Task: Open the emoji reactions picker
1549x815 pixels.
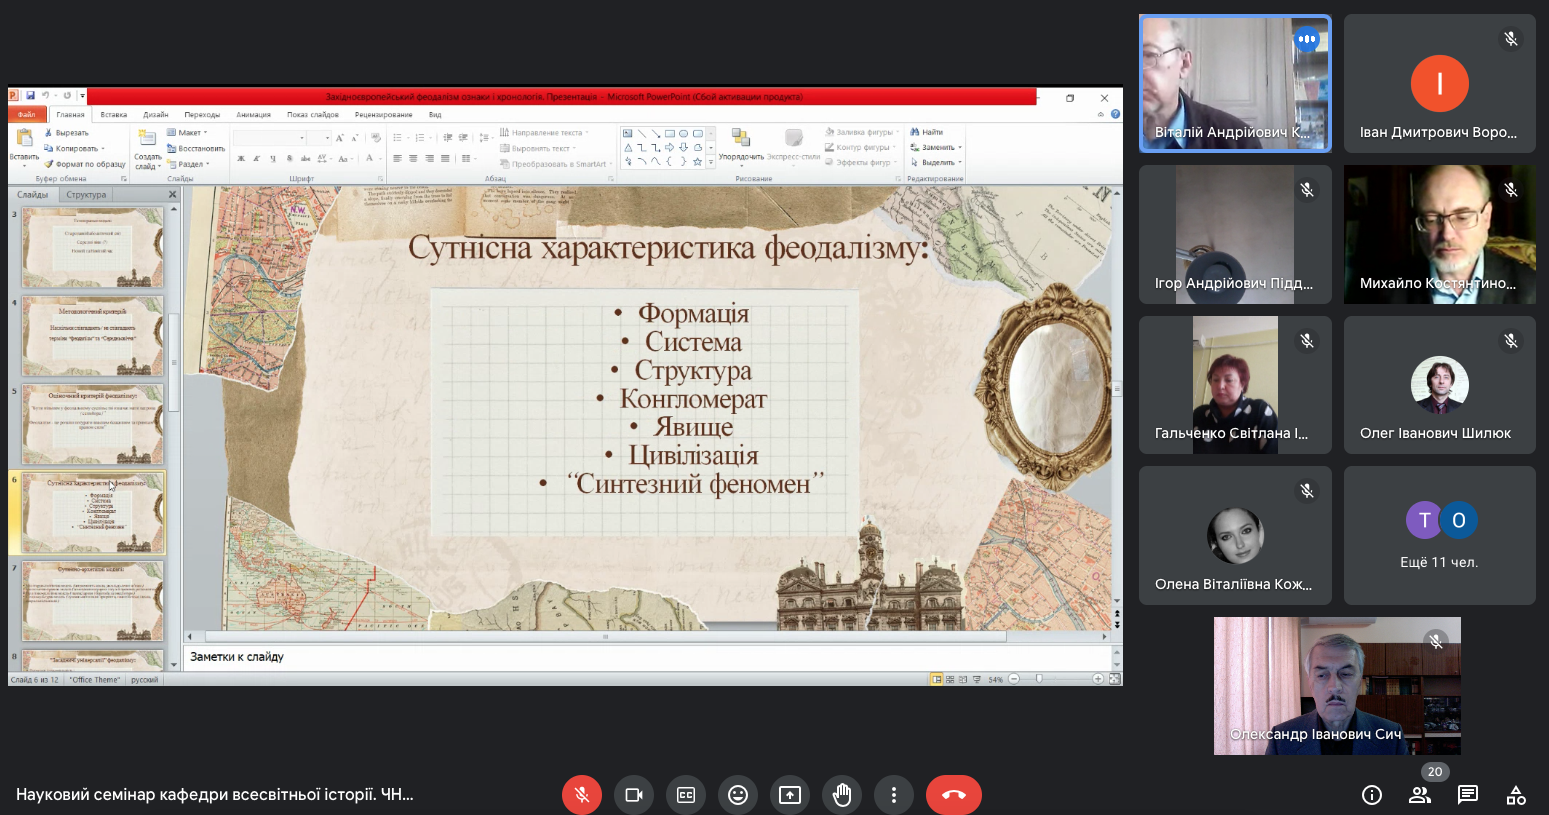Action: tap(738, 795)
